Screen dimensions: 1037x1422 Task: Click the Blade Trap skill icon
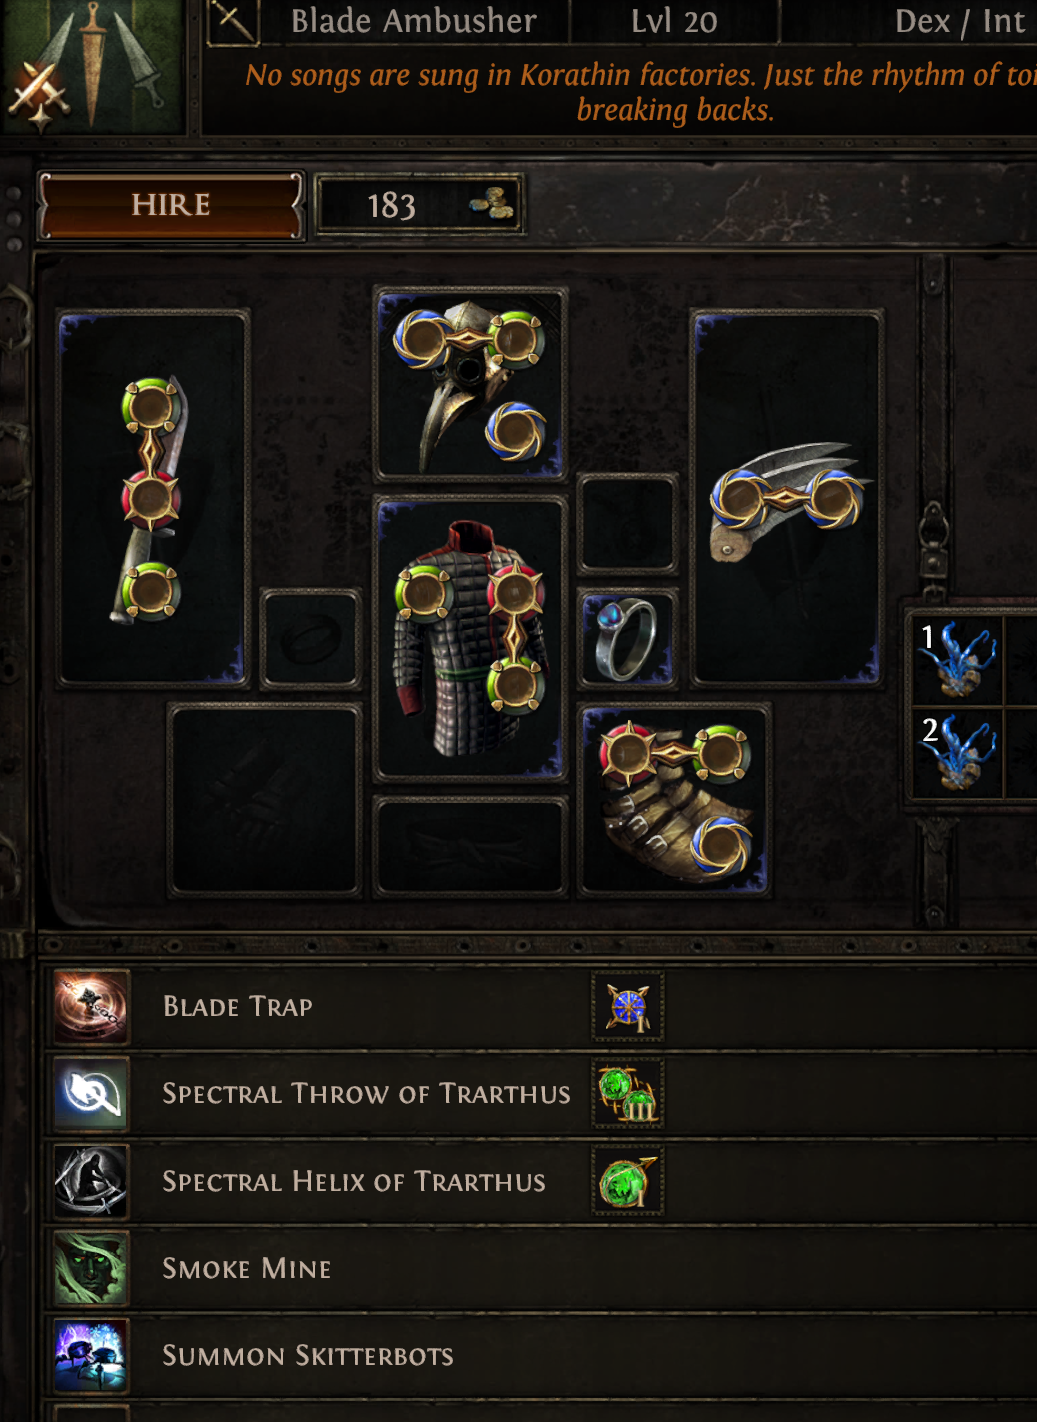[91, 1006]
